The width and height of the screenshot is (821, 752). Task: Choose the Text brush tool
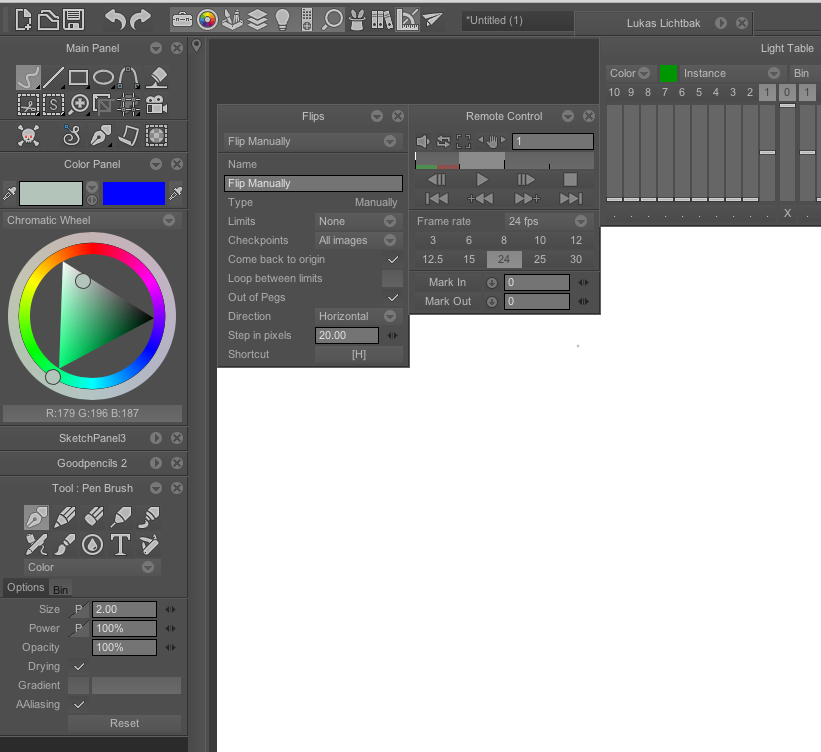(120, 545)
